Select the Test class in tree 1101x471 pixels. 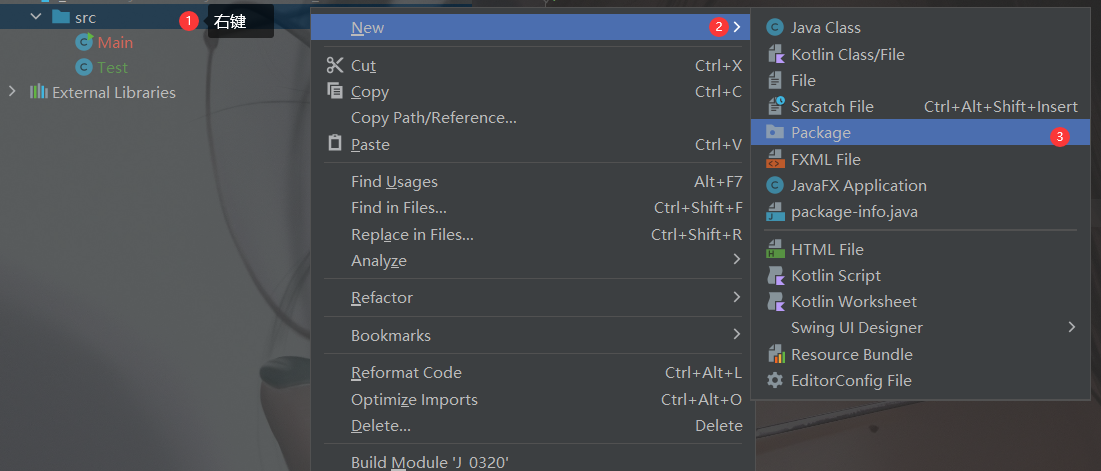(x=112, y=67)
